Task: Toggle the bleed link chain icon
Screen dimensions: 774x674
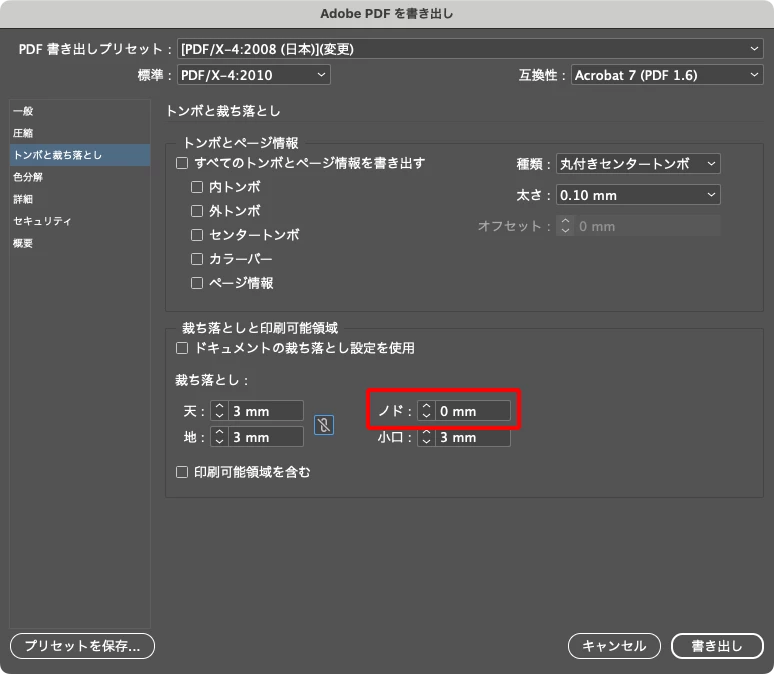Action: click(324, 425)
